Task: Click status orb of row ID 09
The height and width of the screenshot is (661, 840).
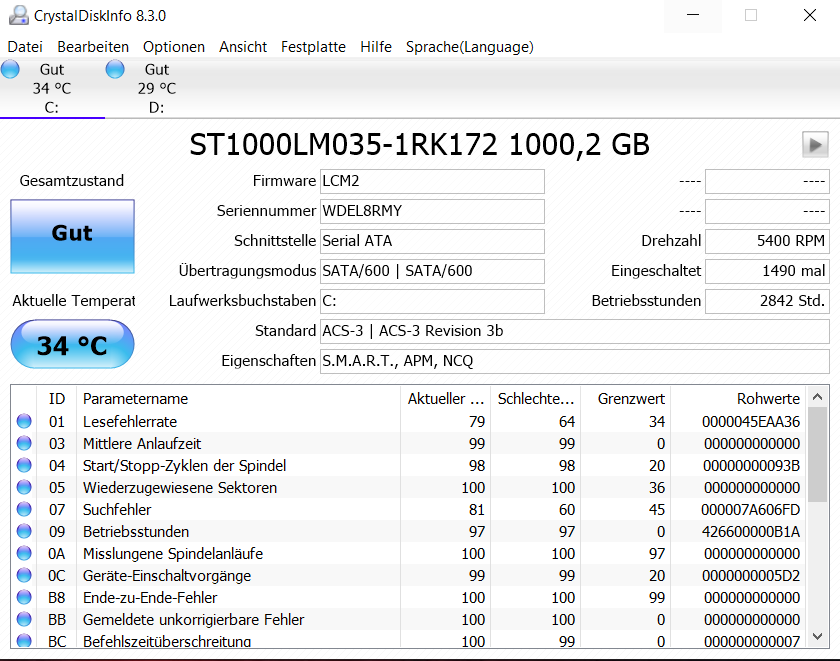Action: (24, 531)
